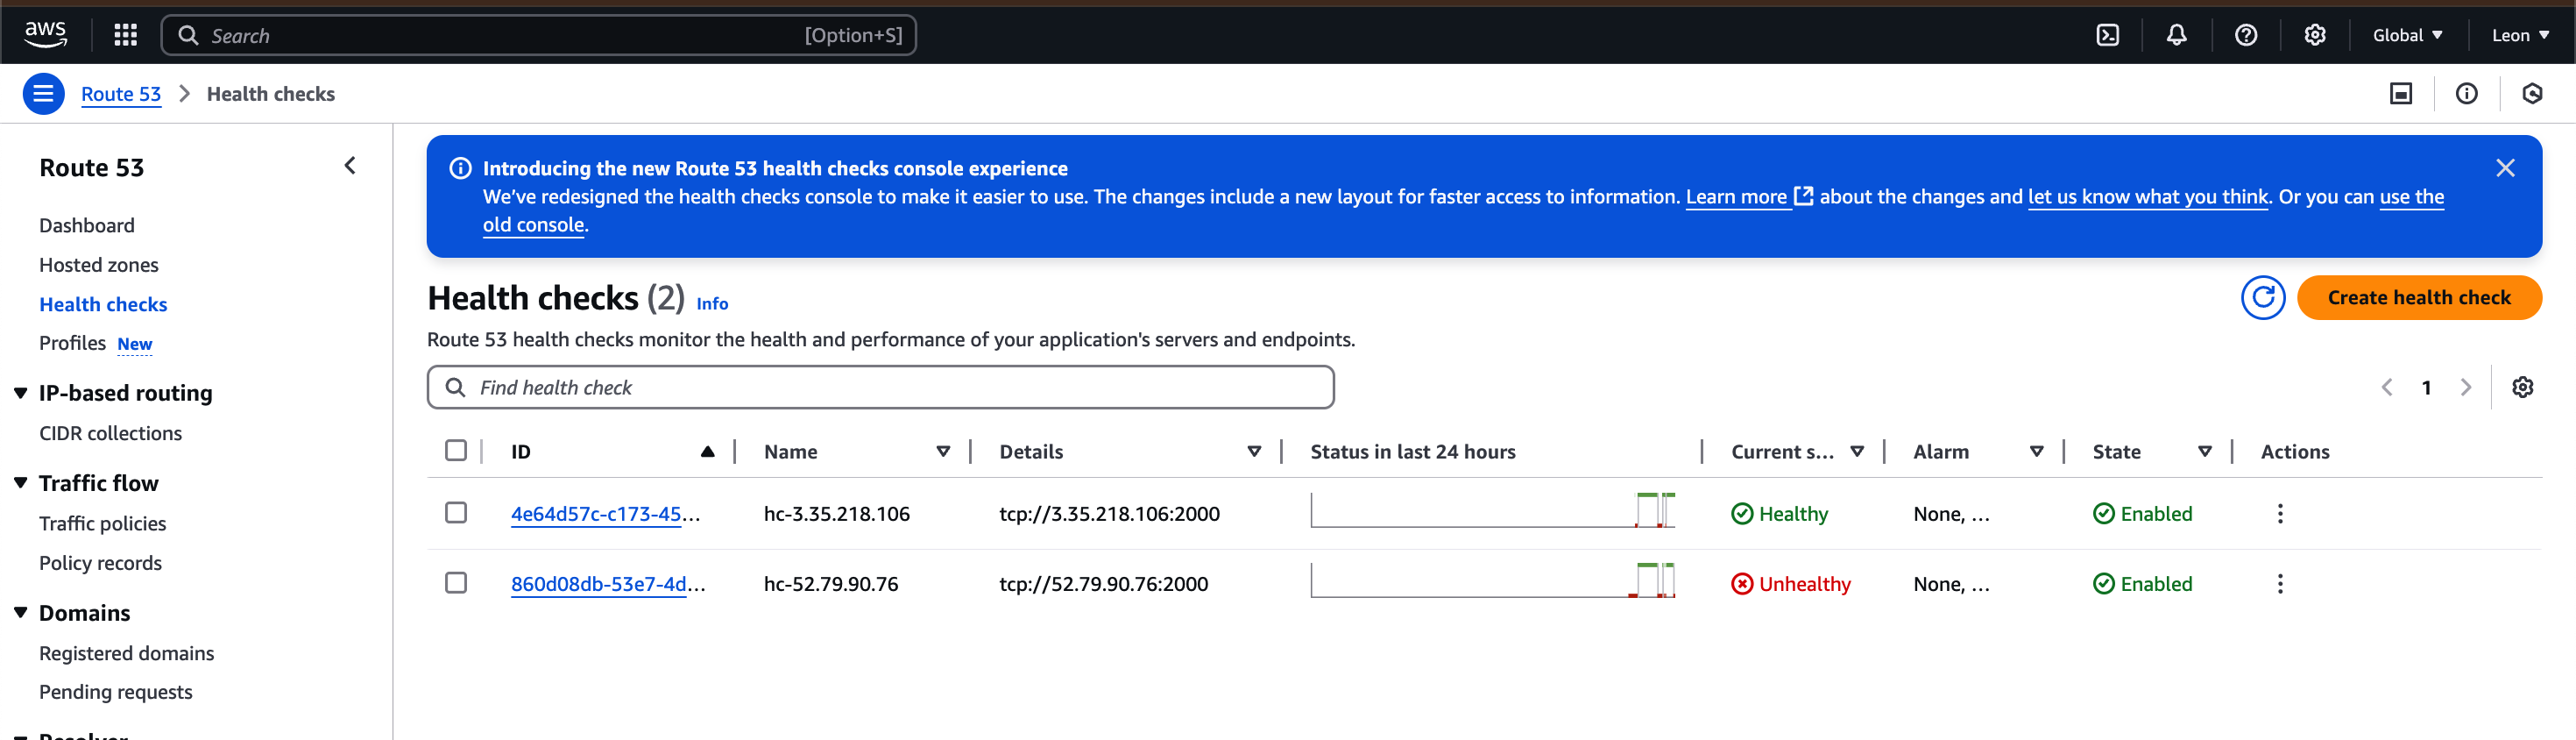2576x740 pixels.
Task: Sort by the Alarm column arrow
Action: click(x=2036, y=452)
